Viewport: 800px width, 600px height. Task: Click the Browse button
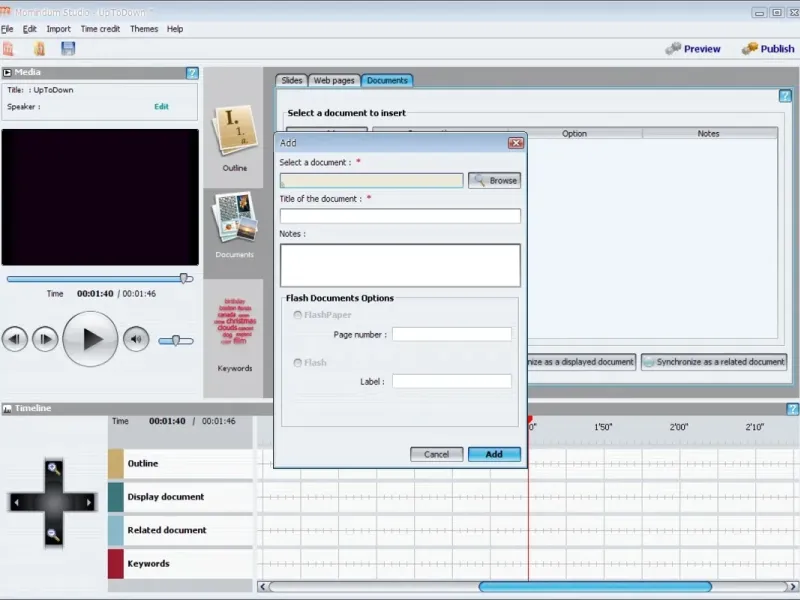point(494,181)
